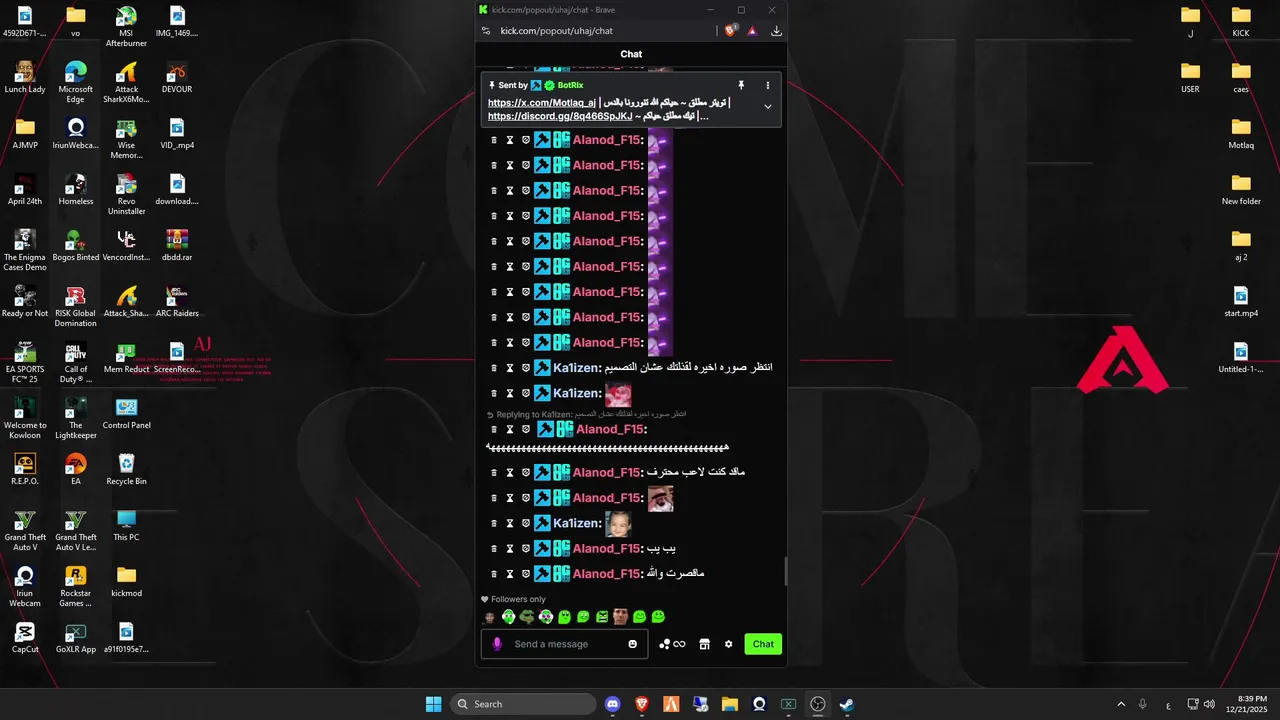Viewport: 1280px width, 720px height.
Task: Open ARC Raiders desktop shortcut
Action: 176,301
